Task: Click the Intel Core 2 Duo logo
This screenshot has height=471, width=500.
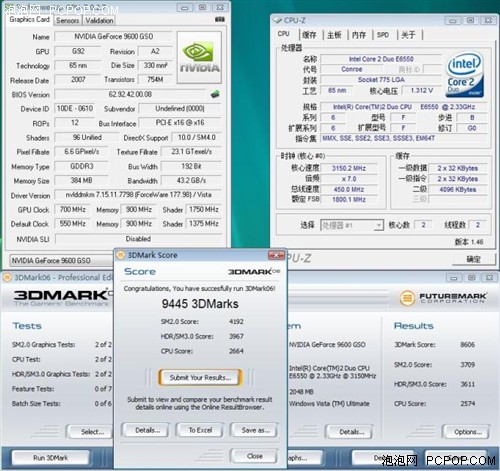Action: click(465, 75)
